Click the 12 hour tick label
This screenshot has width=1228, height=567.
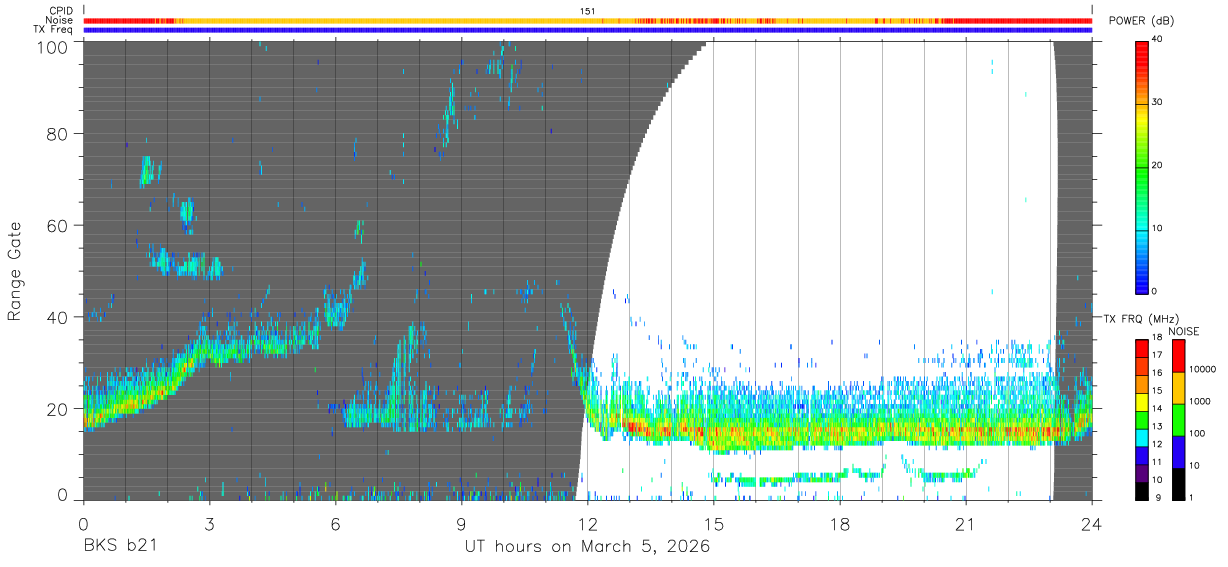[588, 522]
